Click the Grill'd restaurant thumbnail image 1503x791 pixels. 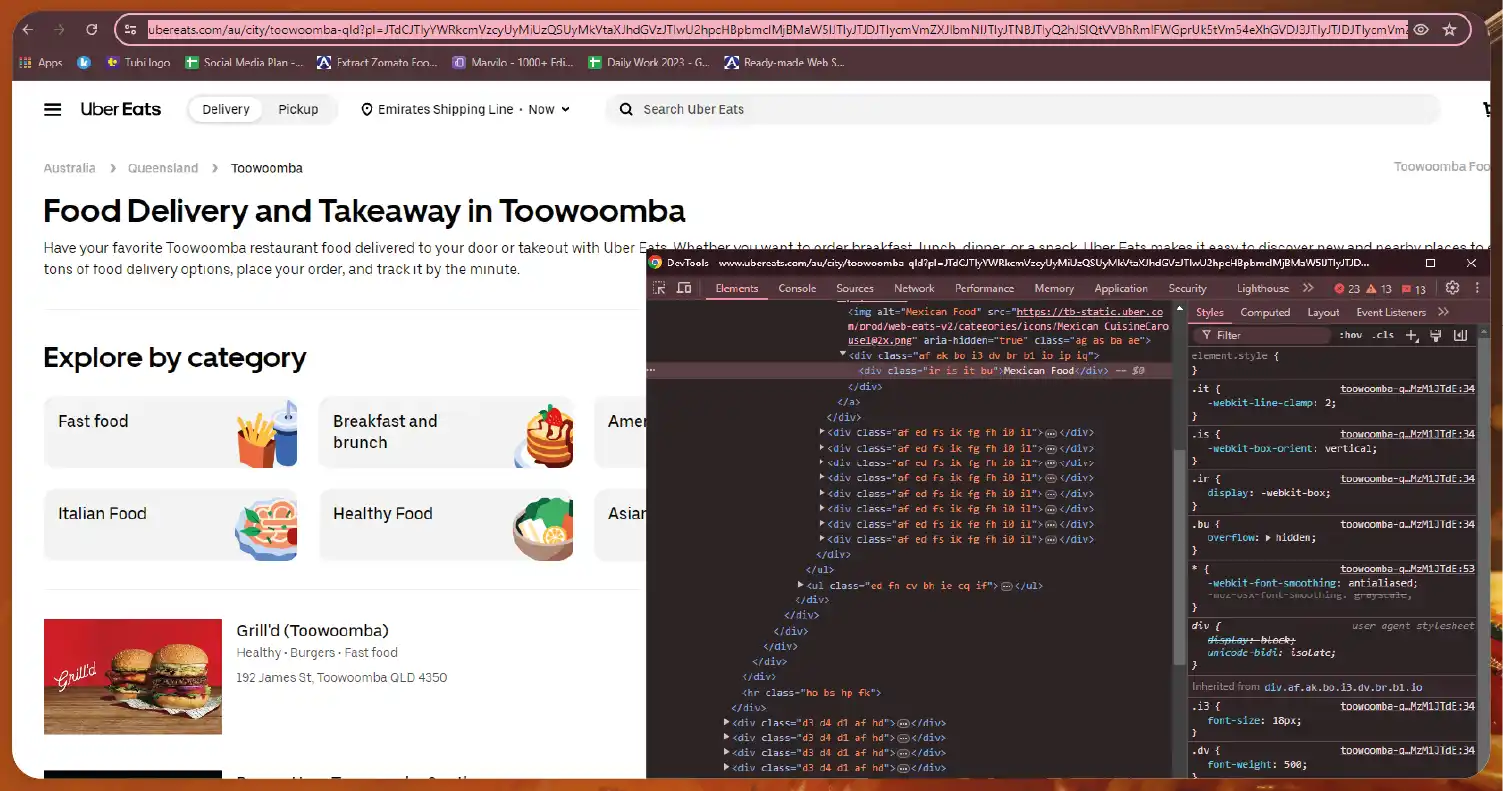coord(133,676)
